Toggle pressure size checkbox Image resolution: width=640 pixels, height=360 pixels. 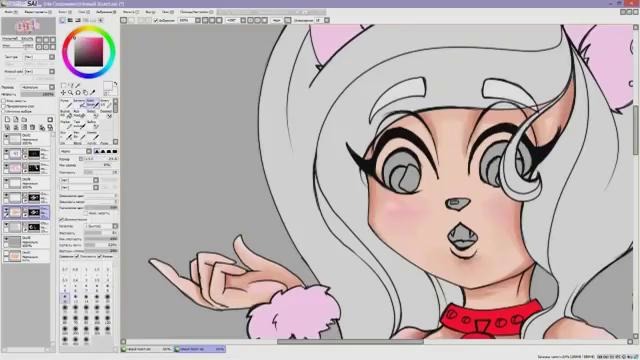99,256
